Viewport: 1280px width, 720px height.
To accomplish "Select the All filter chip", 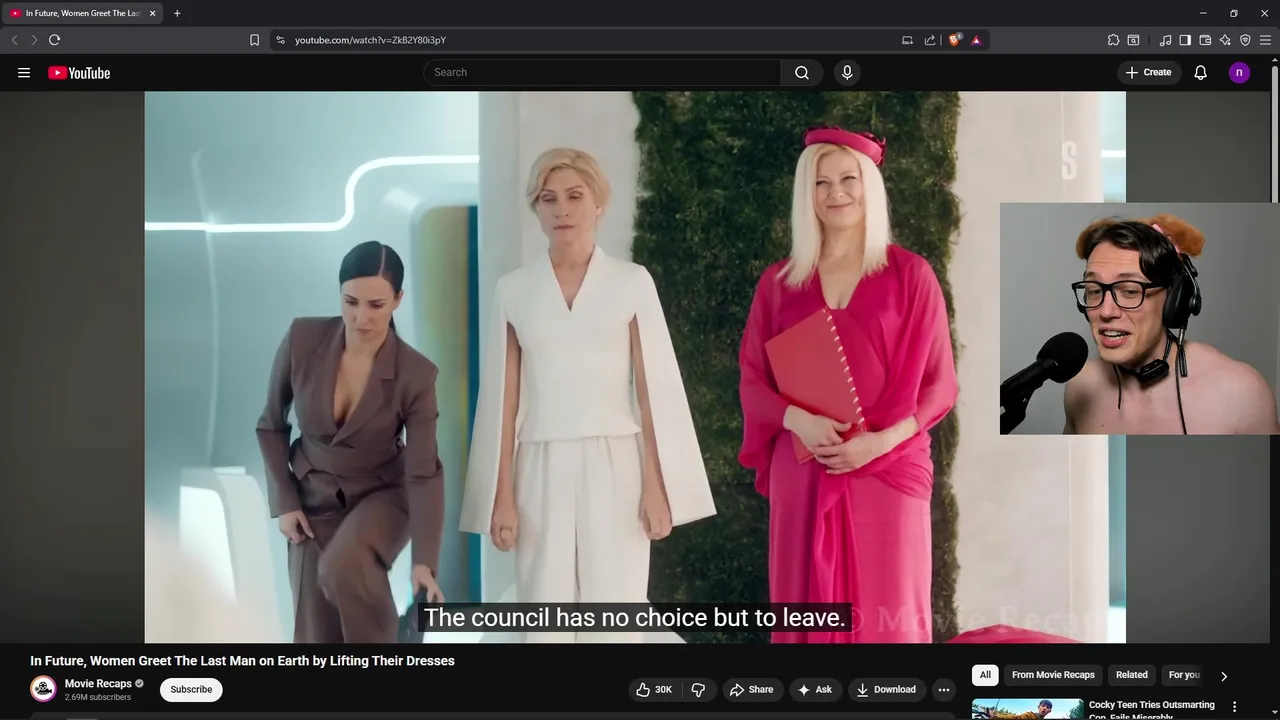I will tap(985, 675).
